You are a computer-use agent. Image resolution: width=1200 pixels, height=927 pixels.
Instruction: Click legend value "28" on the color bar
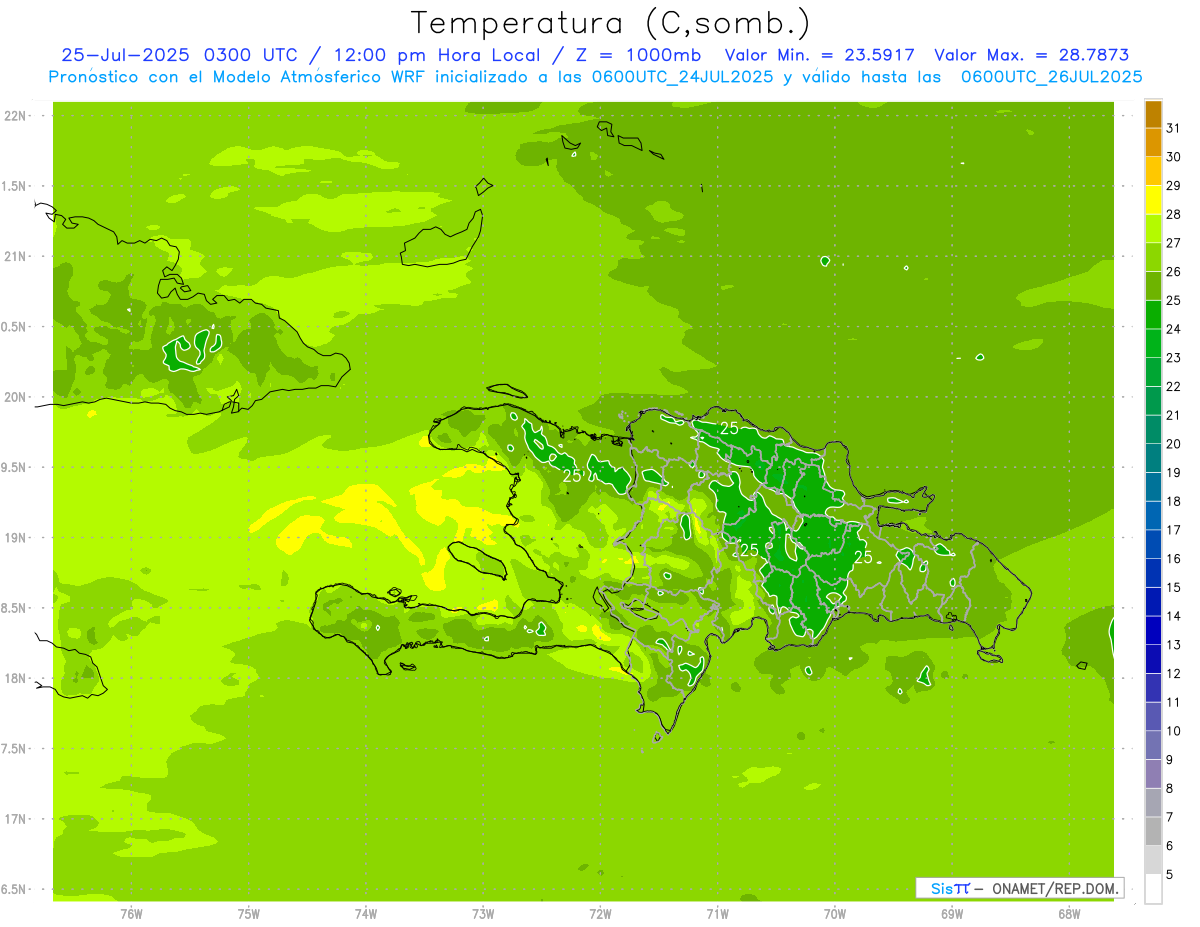1174,214
